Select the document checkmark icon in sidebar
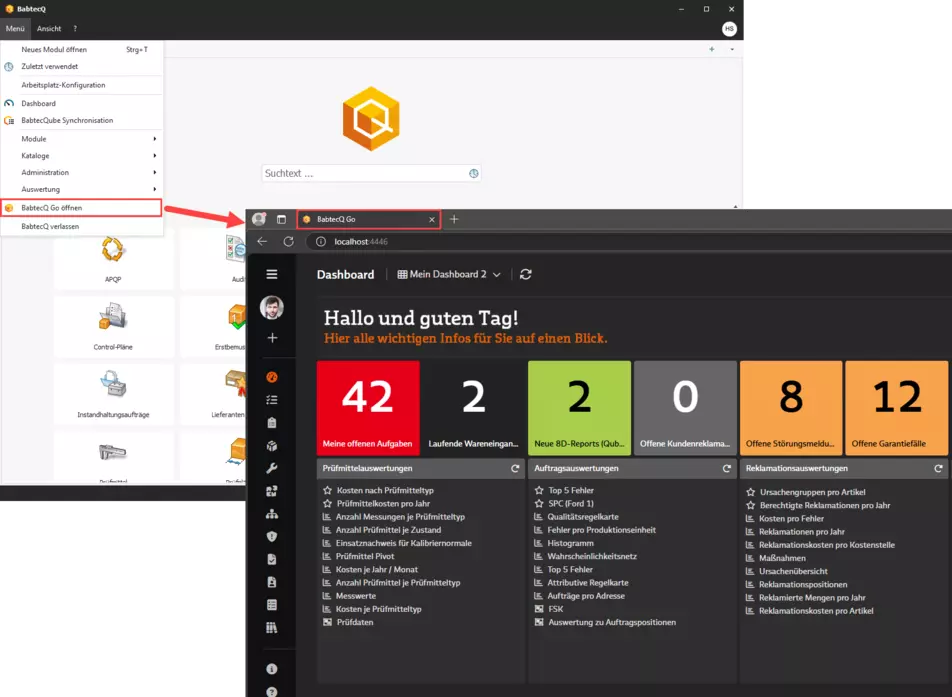The image size is (952, 697). coord(272,559)
